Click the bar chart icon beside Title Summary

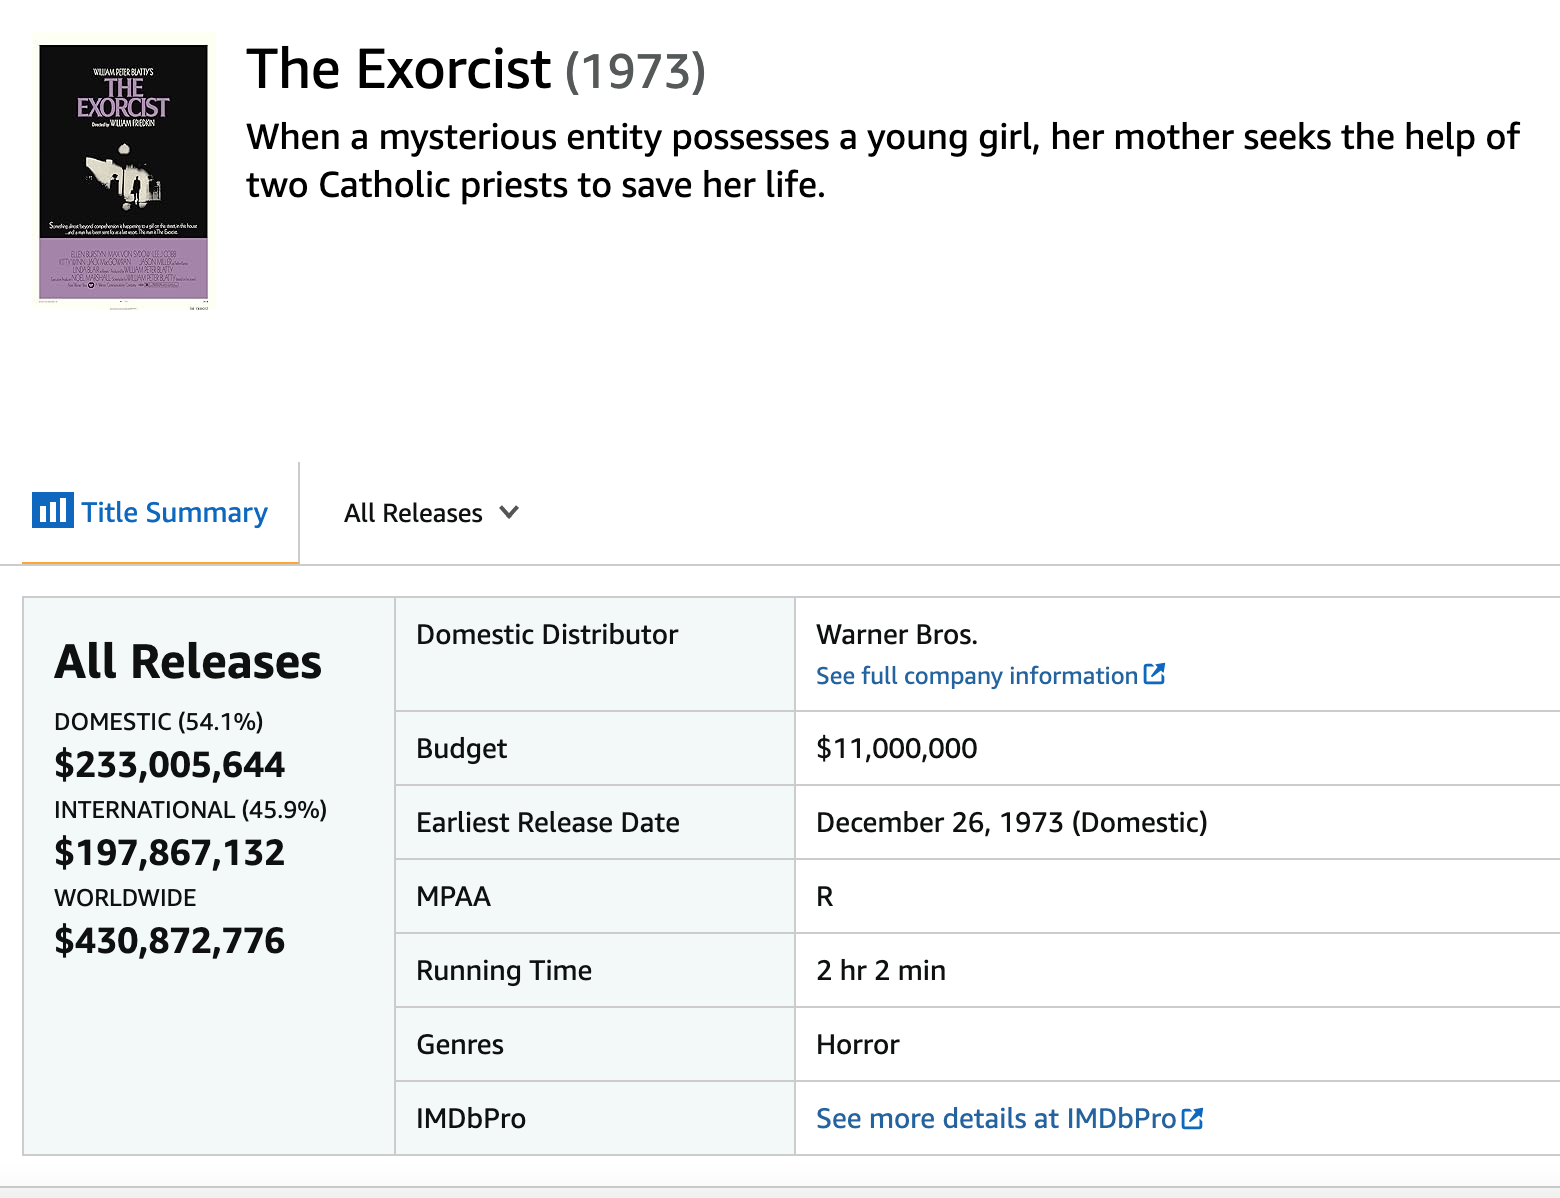point(52,510)
